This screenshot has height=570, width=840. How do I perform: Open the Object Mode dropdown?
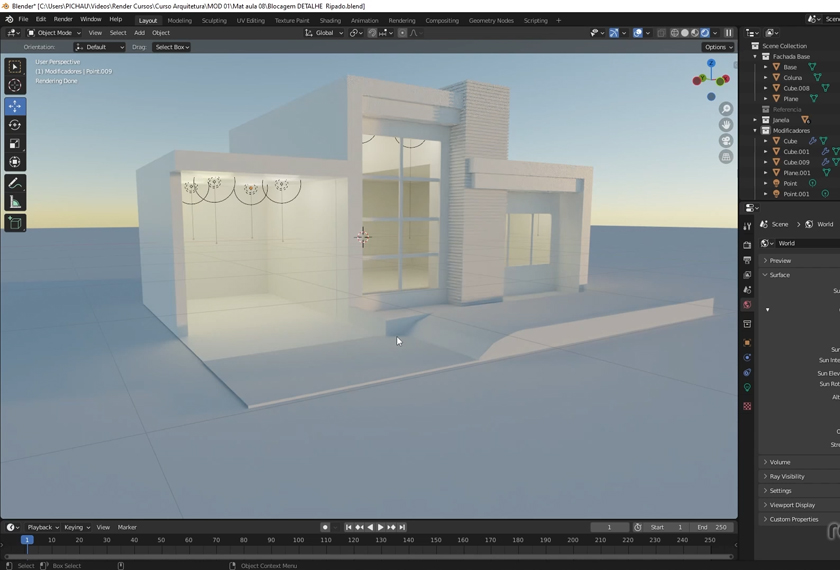coord(55,33)
